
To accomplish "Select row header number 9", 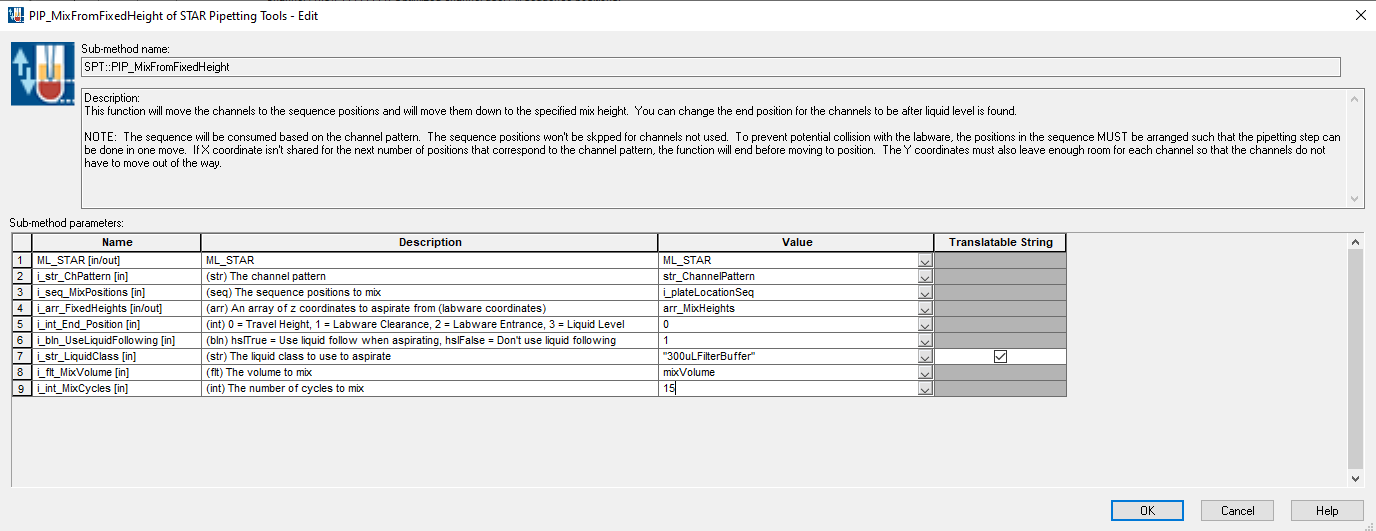I will (x=21, y=388).
